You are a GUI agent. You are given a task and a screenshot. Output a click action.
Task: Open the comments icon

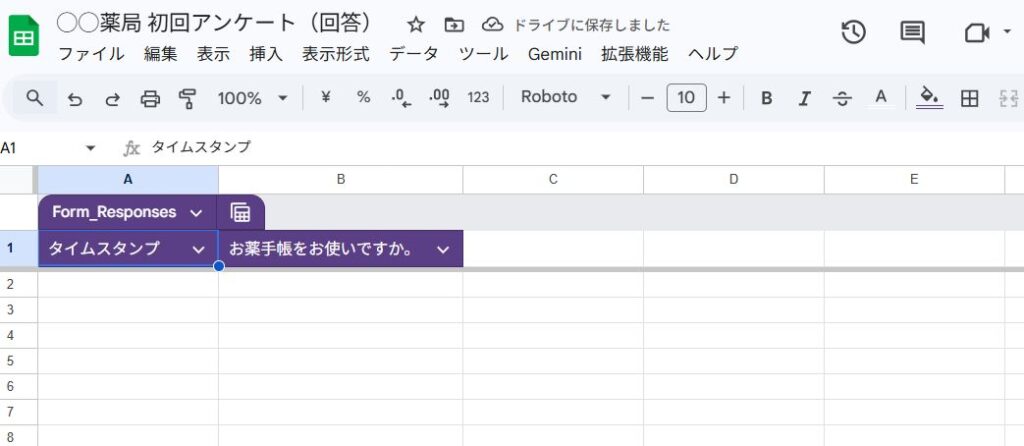912,33
